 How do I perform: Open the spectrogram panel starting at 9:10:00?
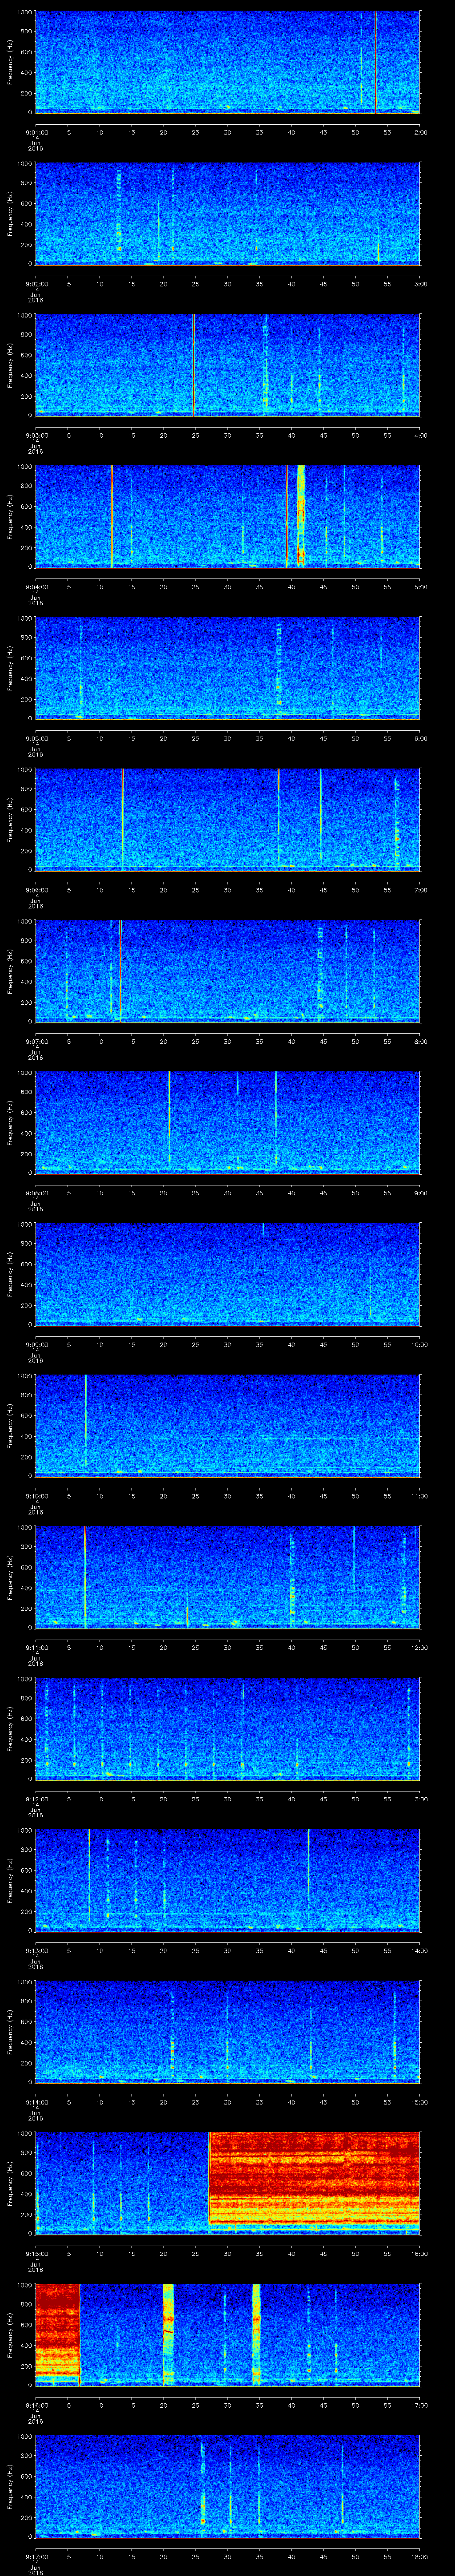[227, 1425]
